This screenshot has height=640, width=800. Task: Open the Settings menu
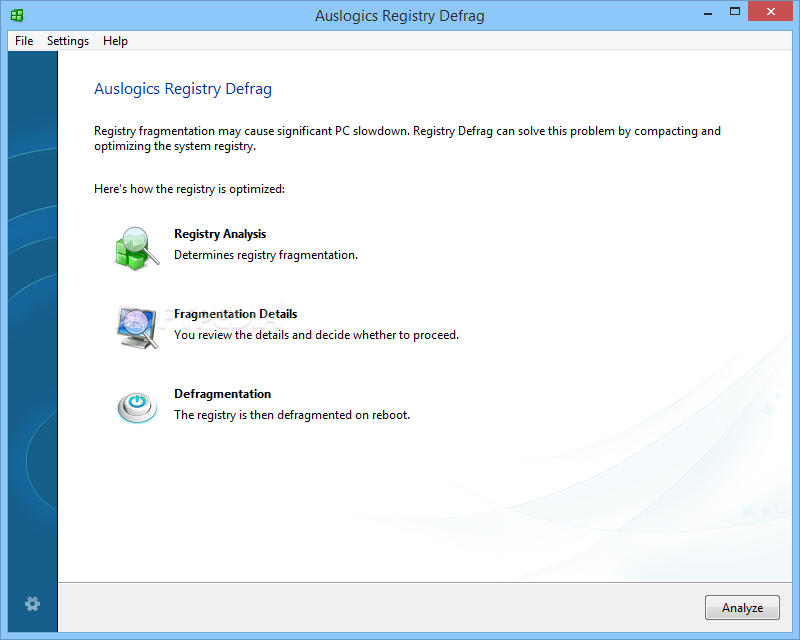(68, 41)
